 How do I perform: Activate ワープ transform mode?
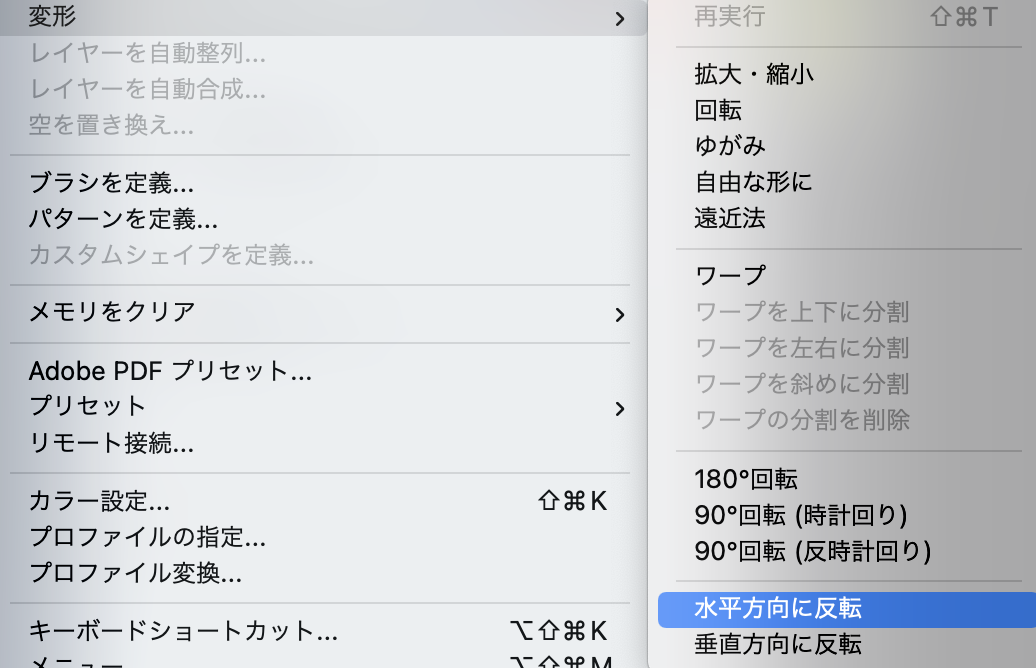730,275
